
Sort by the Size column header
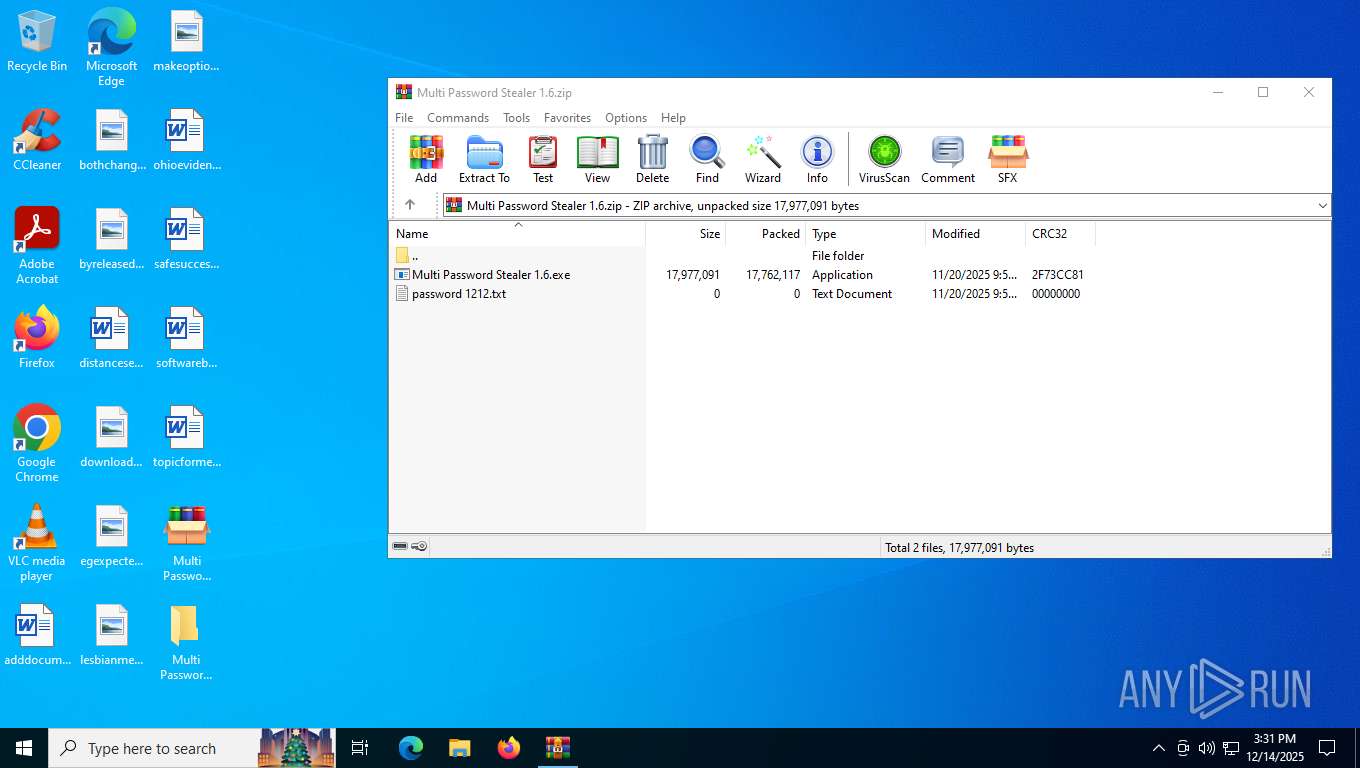click(x=685, y=234)
